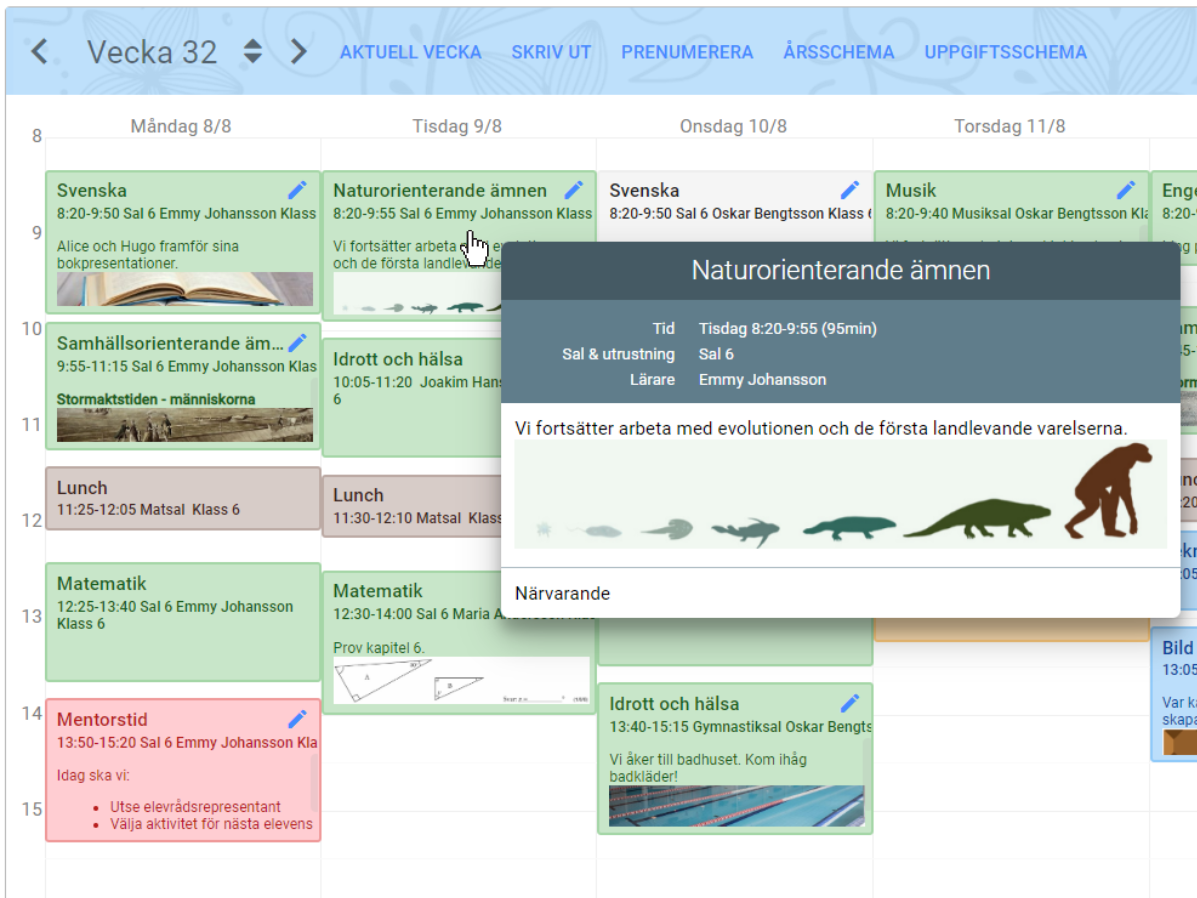
Task: Open the week number selector arrows
Action: (x=253, y=52)
